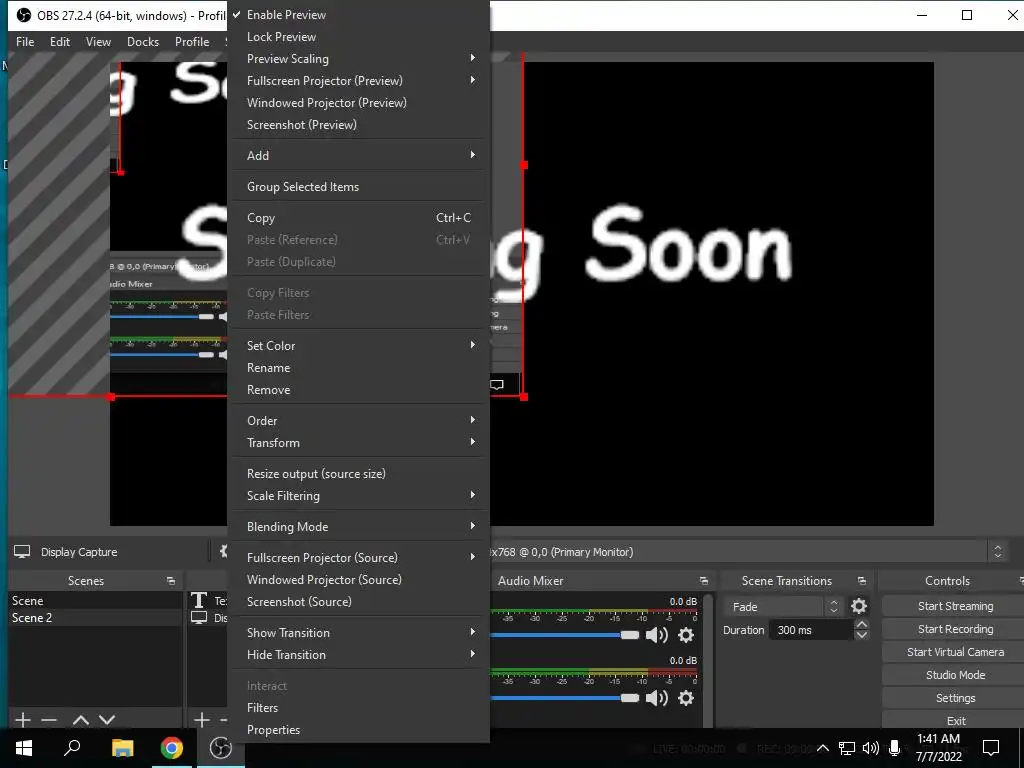Open the system tray volume icon
Viewport: 1024px width, 768px height.
(871, 748)
